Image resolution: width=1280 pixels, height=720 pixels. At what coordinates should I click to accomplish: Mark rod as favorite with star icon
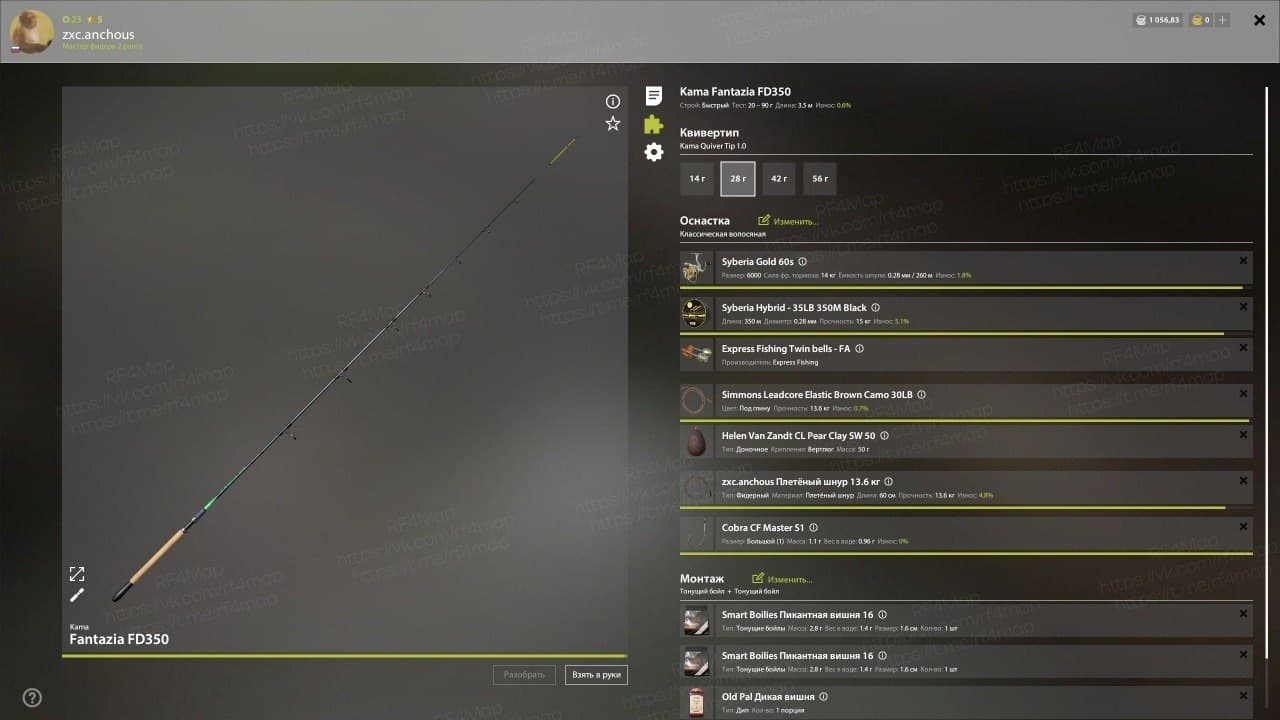613,123
